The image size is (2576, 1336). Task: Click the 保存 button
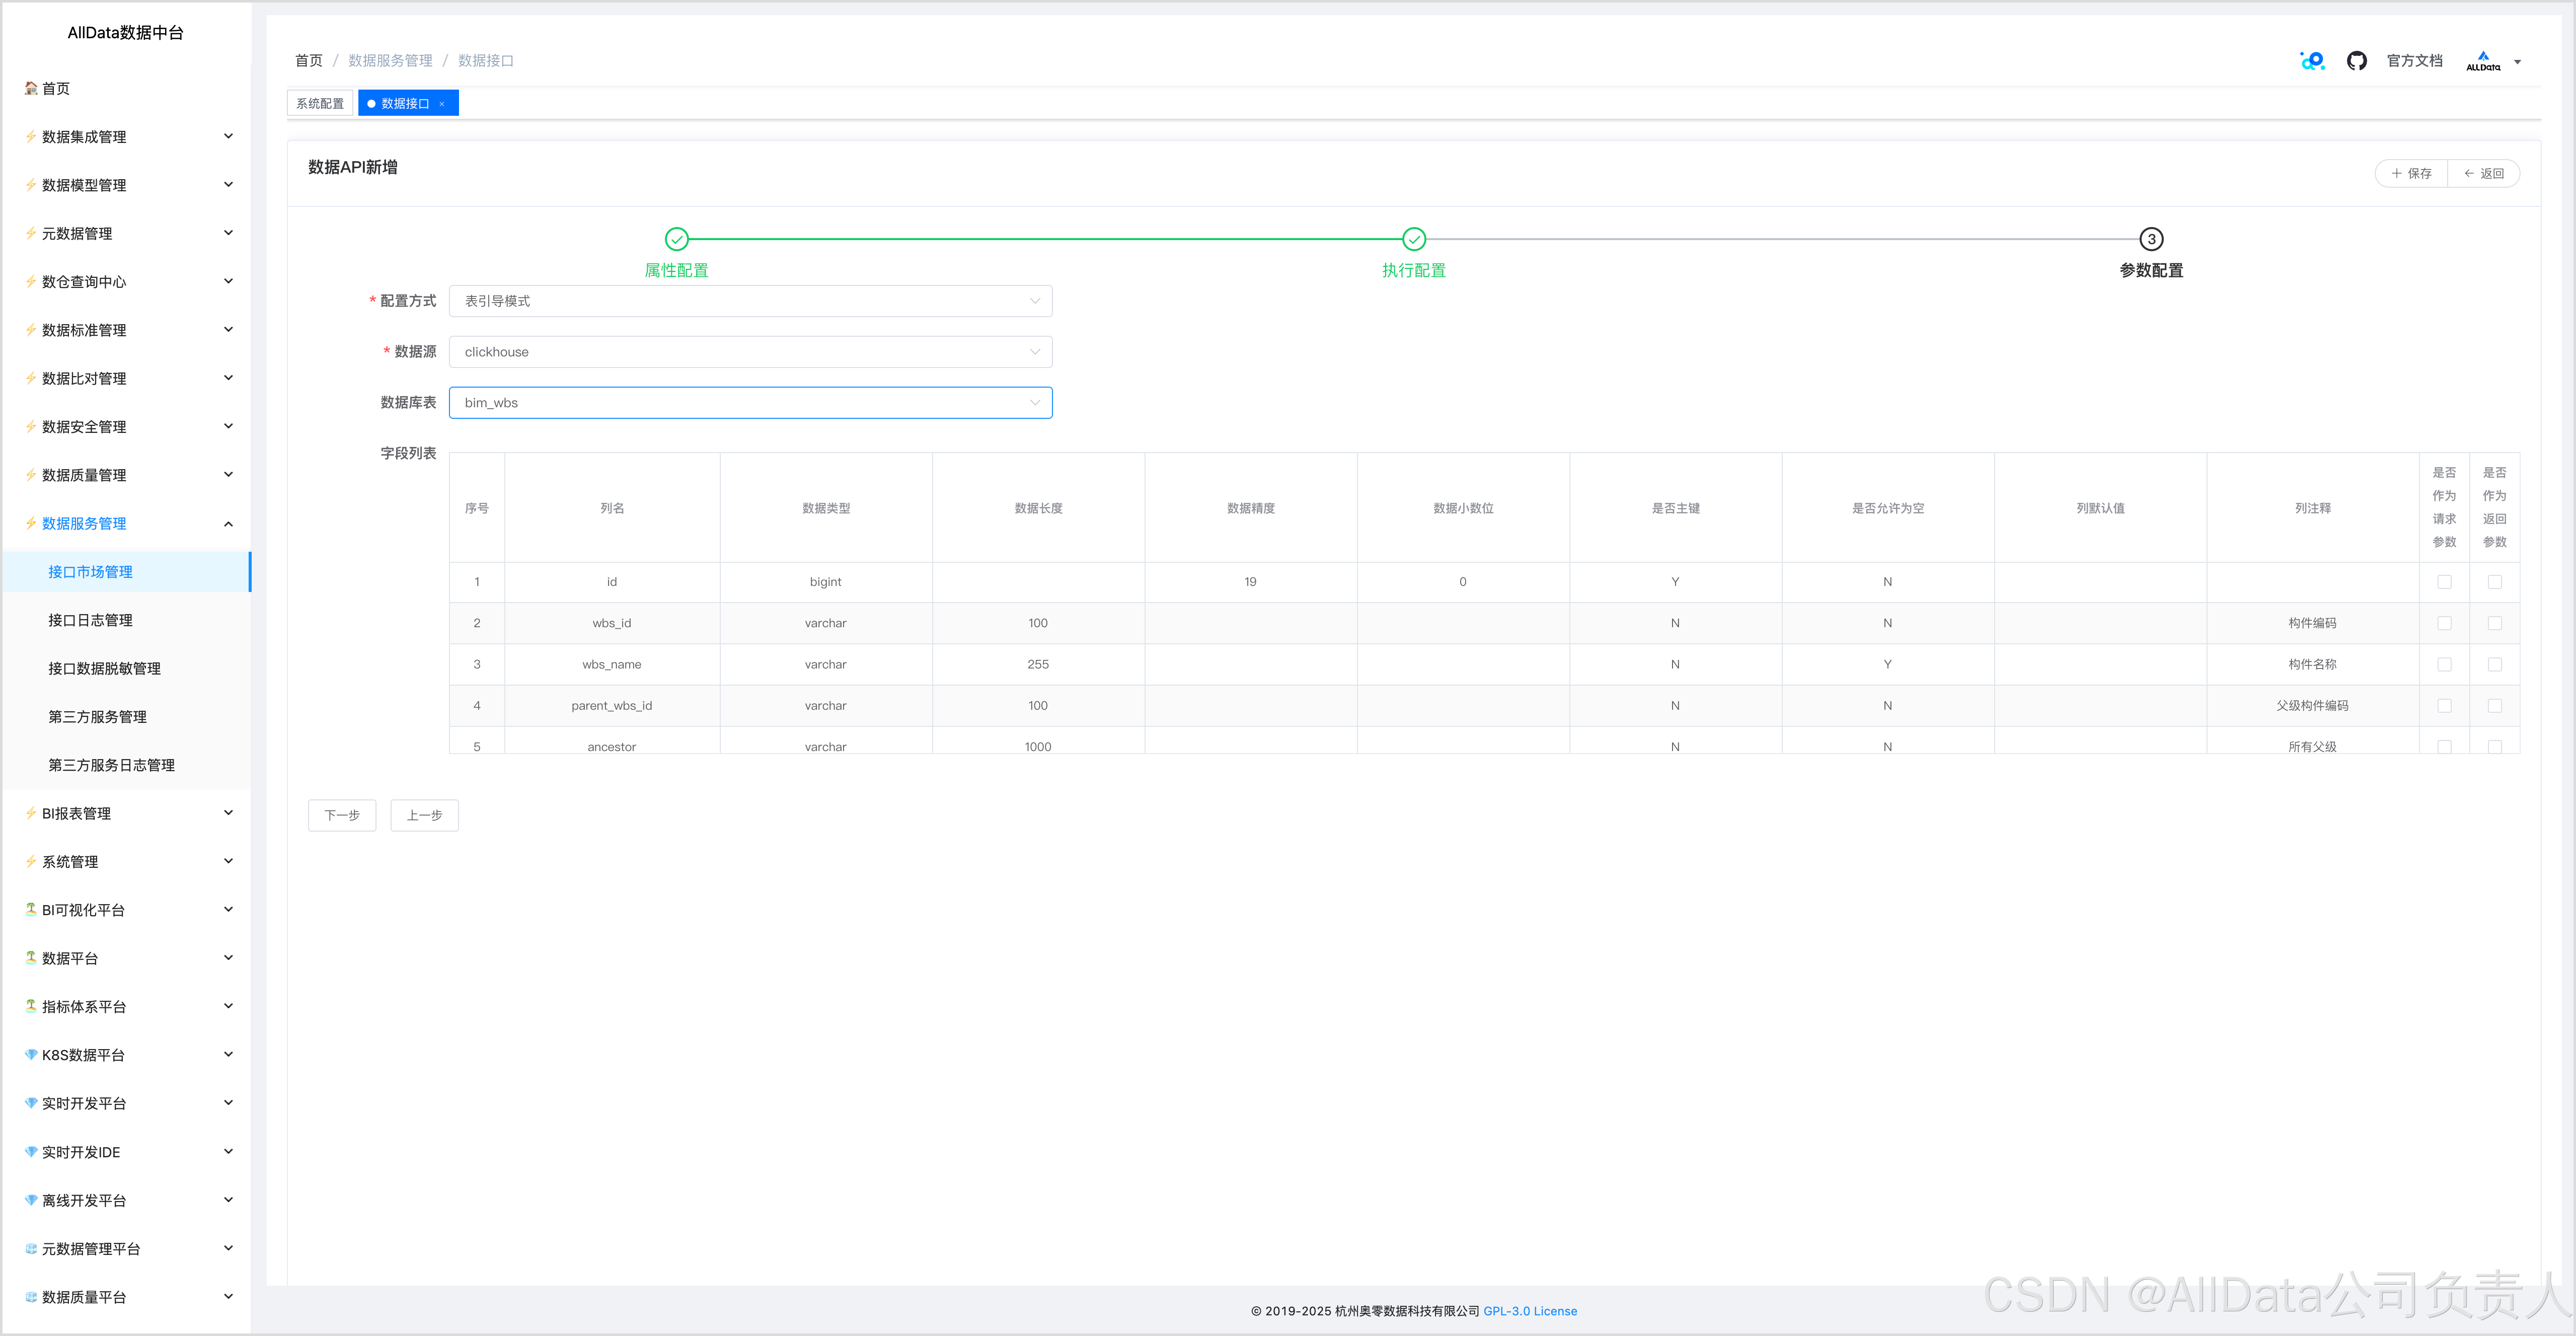point(2411,174)
